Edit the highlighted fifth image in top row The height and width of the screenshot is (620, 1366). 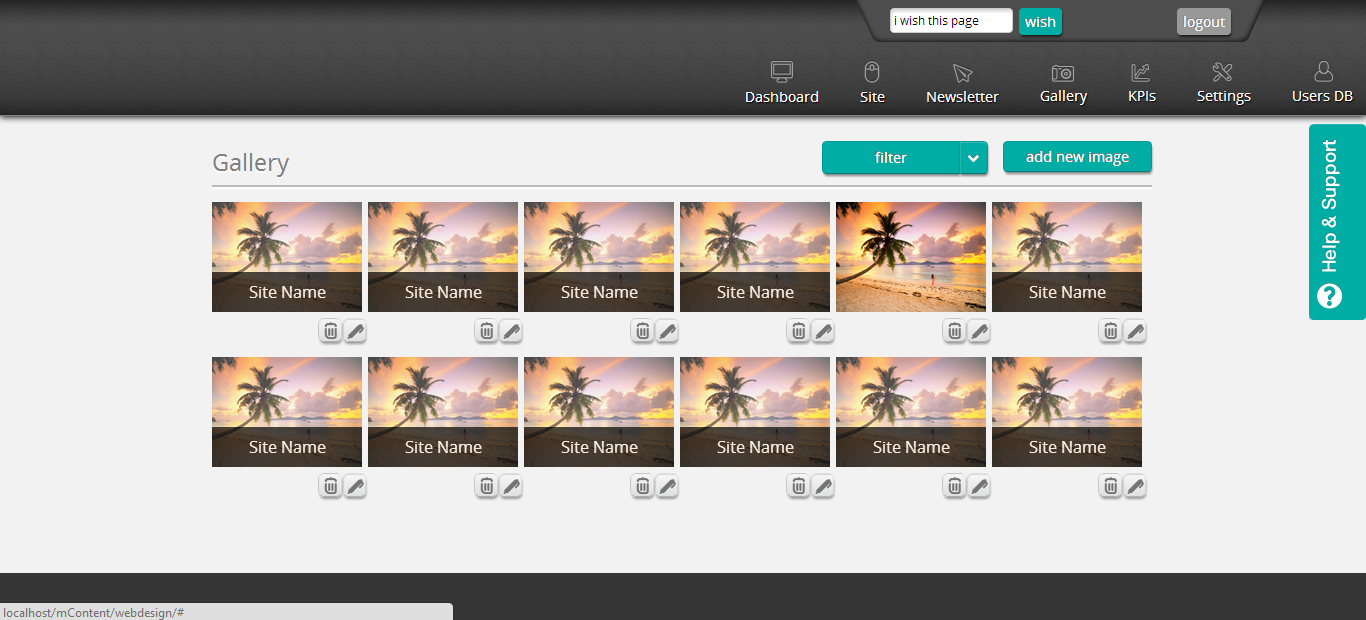pyautogui.click(x=979, y=331)
